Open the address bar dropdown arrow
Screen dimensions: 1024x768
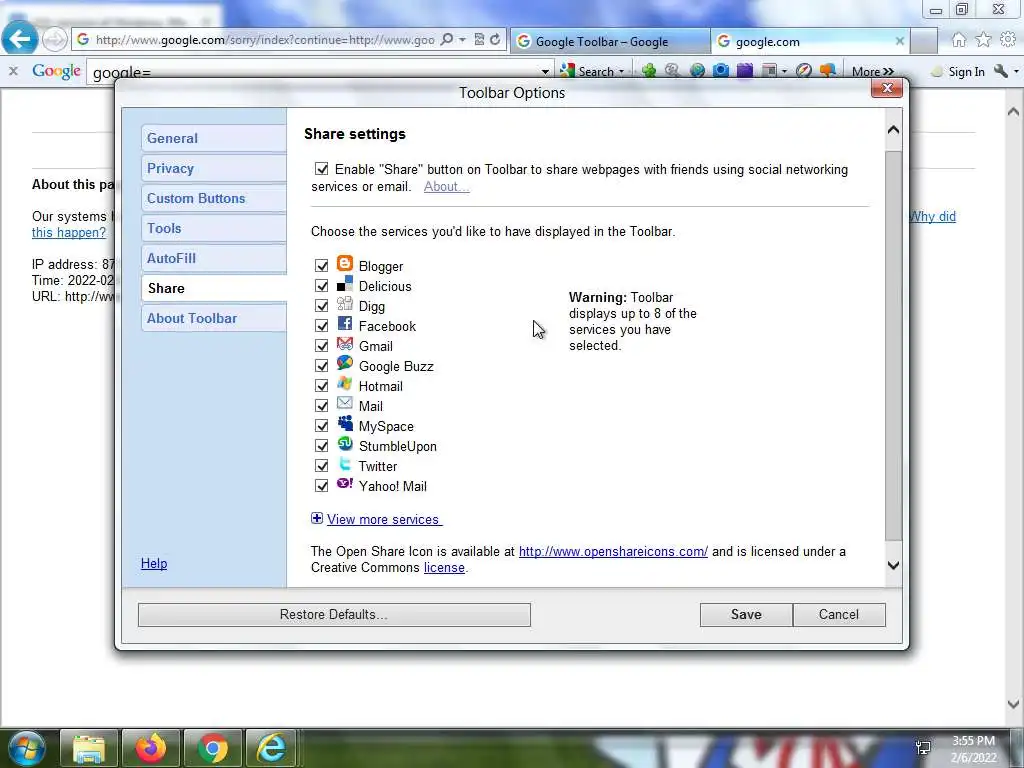tap(462, 40)
